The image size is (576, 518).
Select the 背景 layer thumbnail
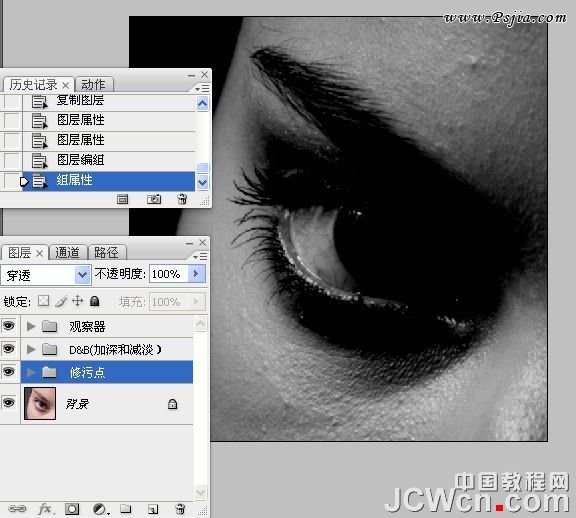40,403
